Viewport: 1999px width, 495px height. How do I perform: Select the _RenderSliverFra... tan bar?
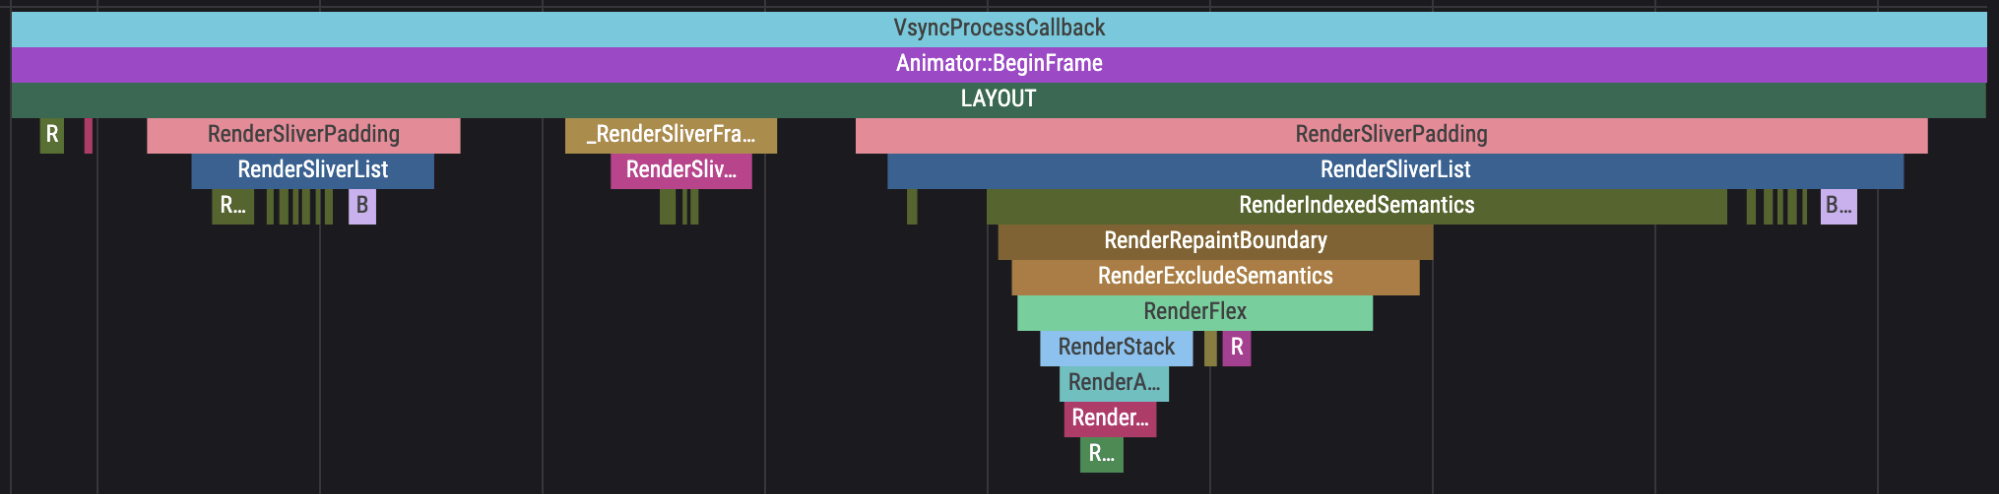pos(670,135)
